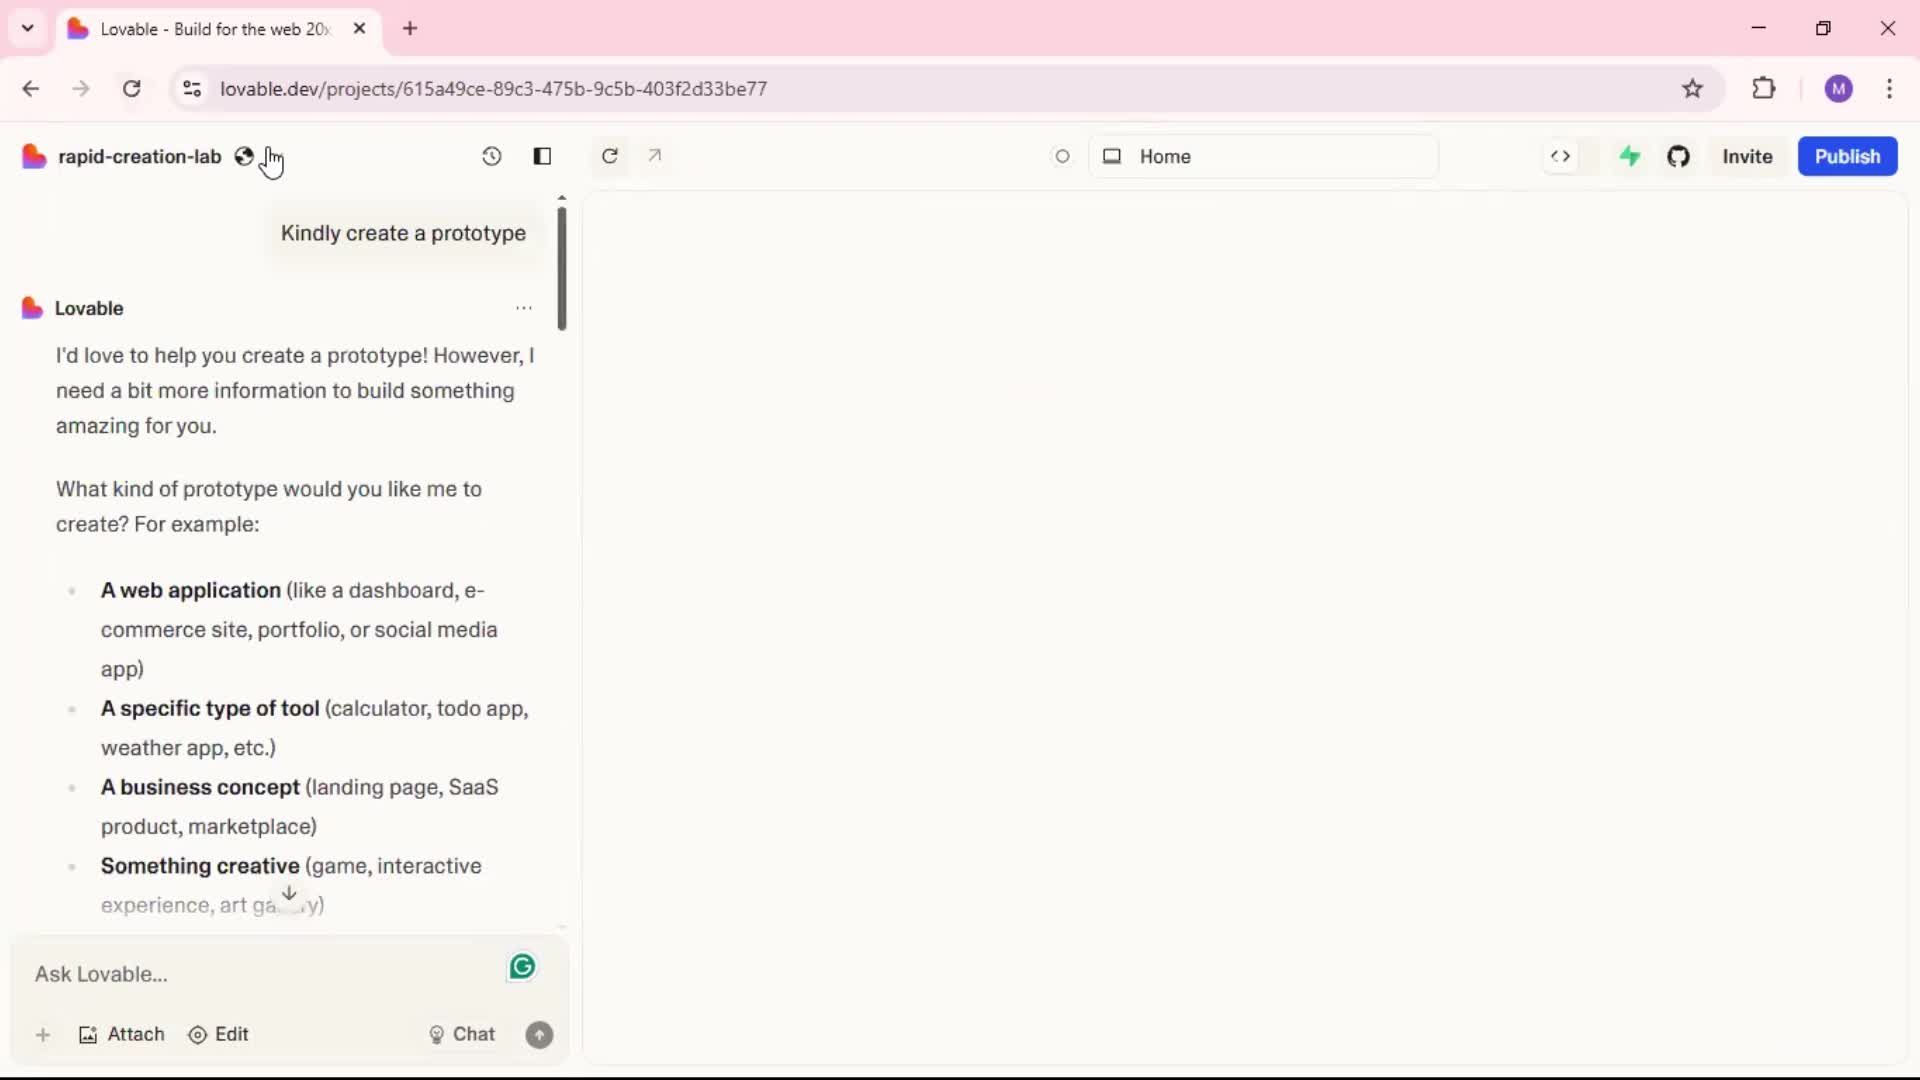Image resolution: width=1920 pixels, height=1080 pixels.
Task: Activate the Edit select mode
Action: (218, 1035)
